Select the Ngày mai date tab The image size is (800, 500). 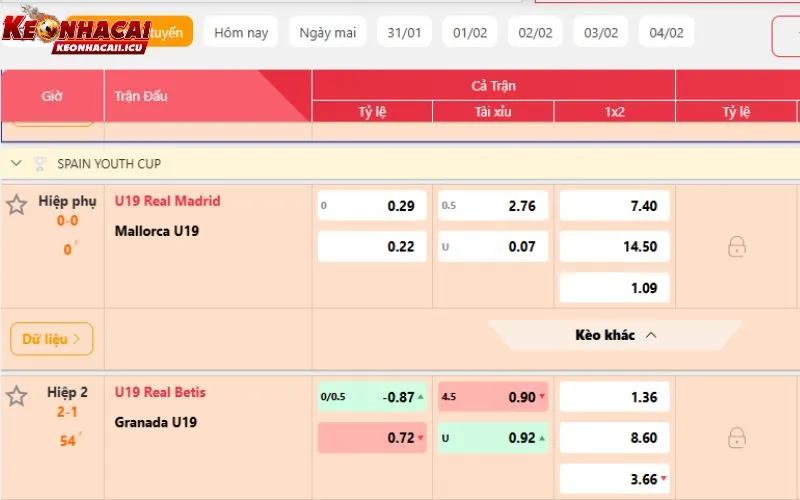(328, 33)
